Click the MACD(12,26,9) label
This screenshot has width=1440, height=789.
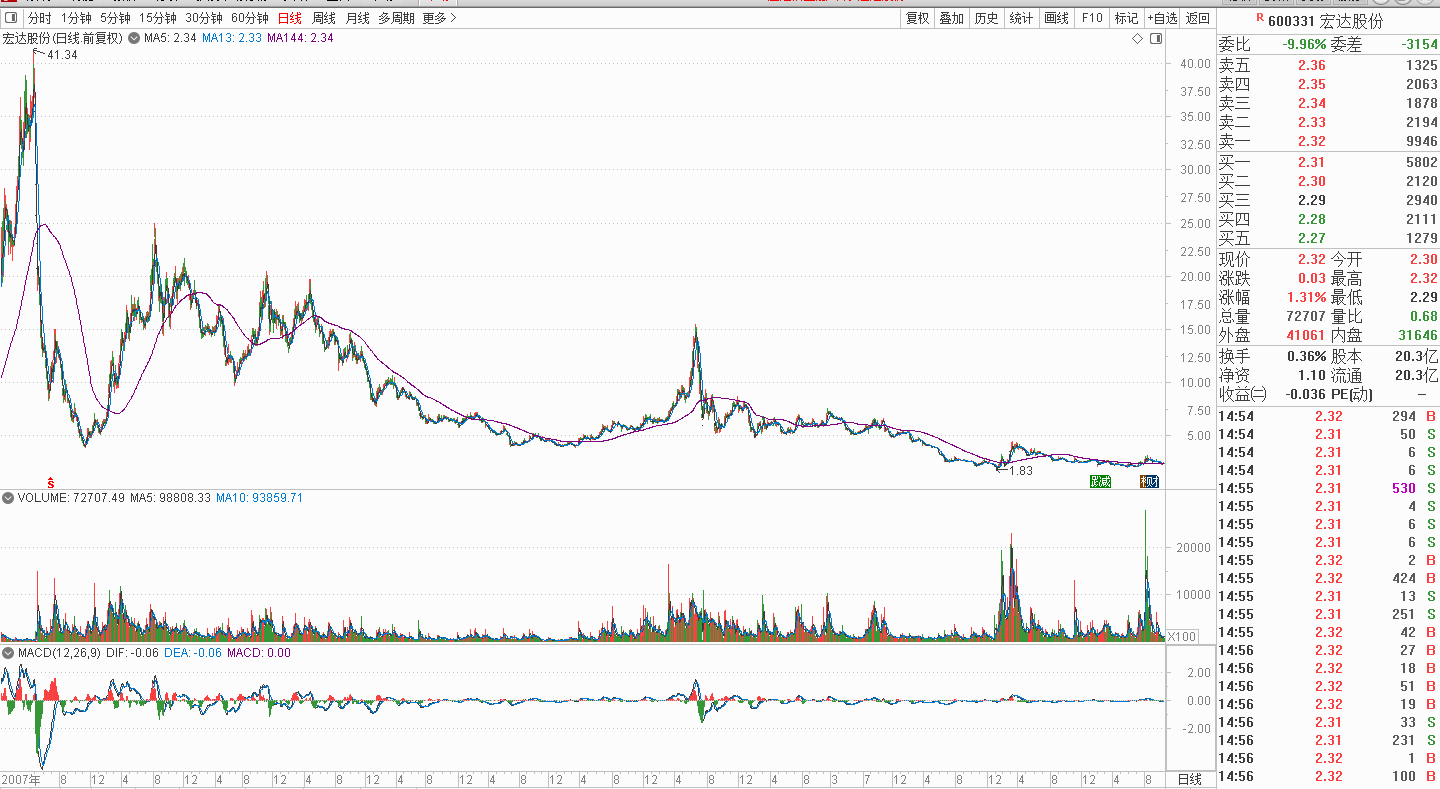tap(58, 653)
